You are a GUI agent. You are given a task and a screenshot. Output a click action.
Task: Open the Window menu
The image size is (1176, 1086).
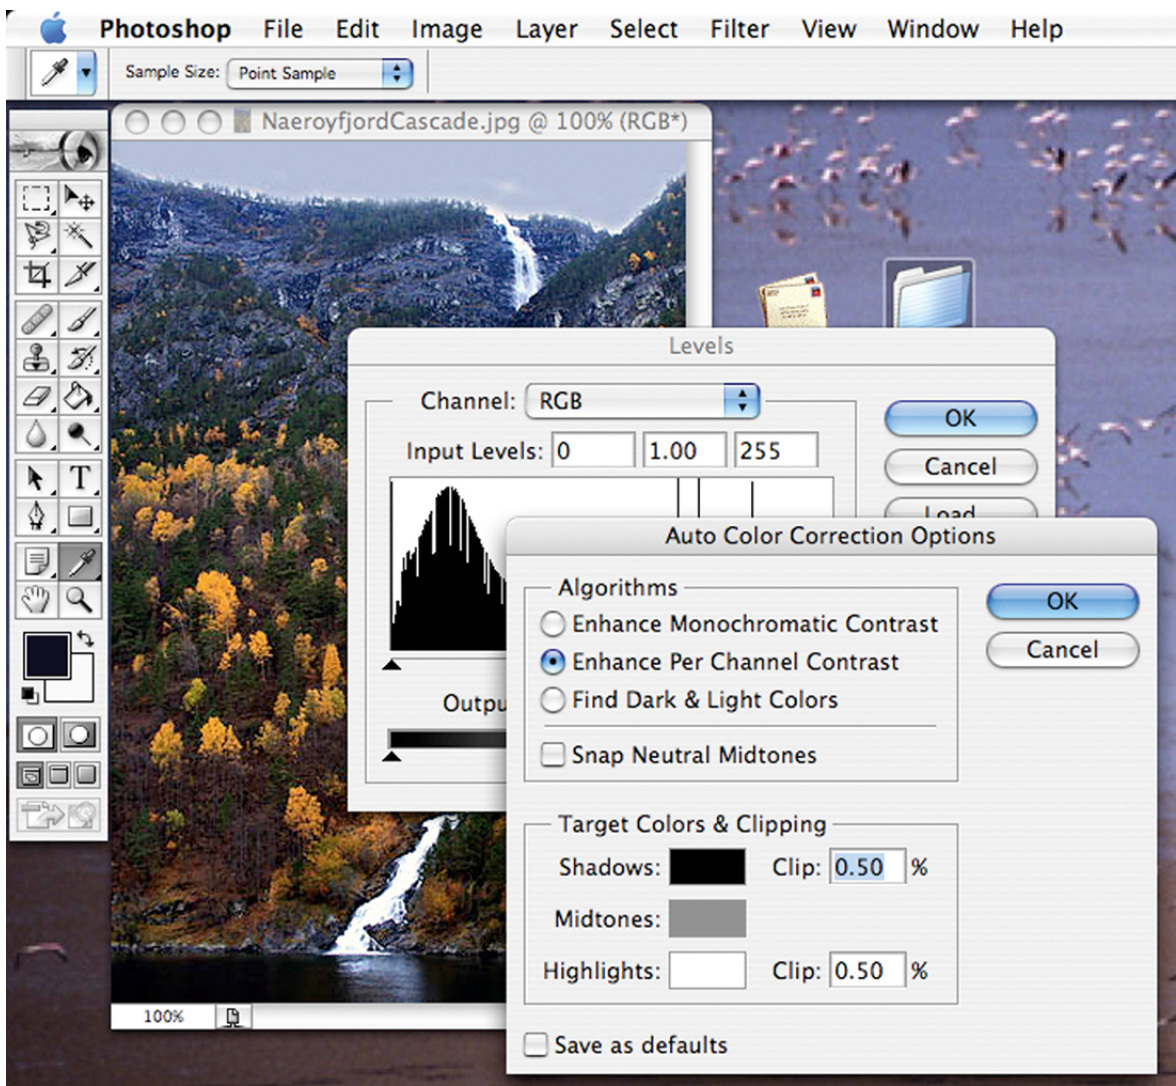tap(933, 28)
